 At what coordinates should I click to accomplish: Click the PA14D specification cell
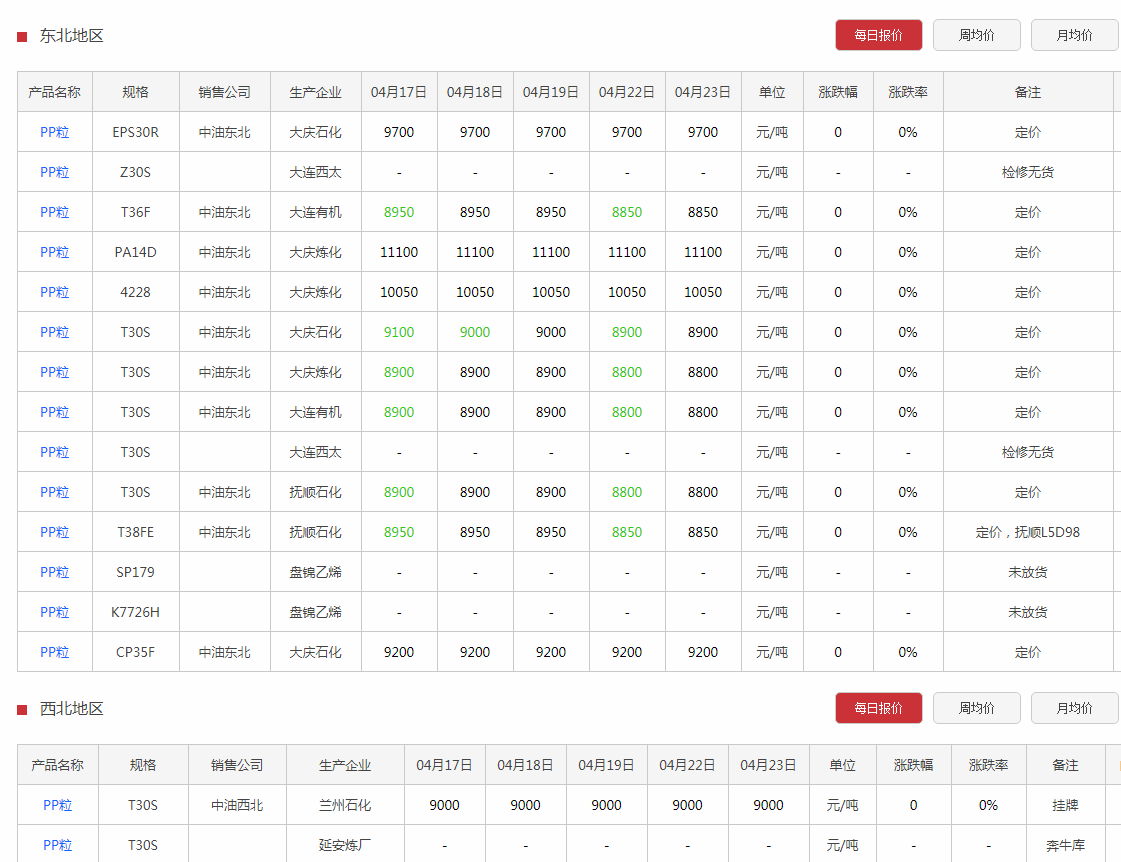(135, 252)
